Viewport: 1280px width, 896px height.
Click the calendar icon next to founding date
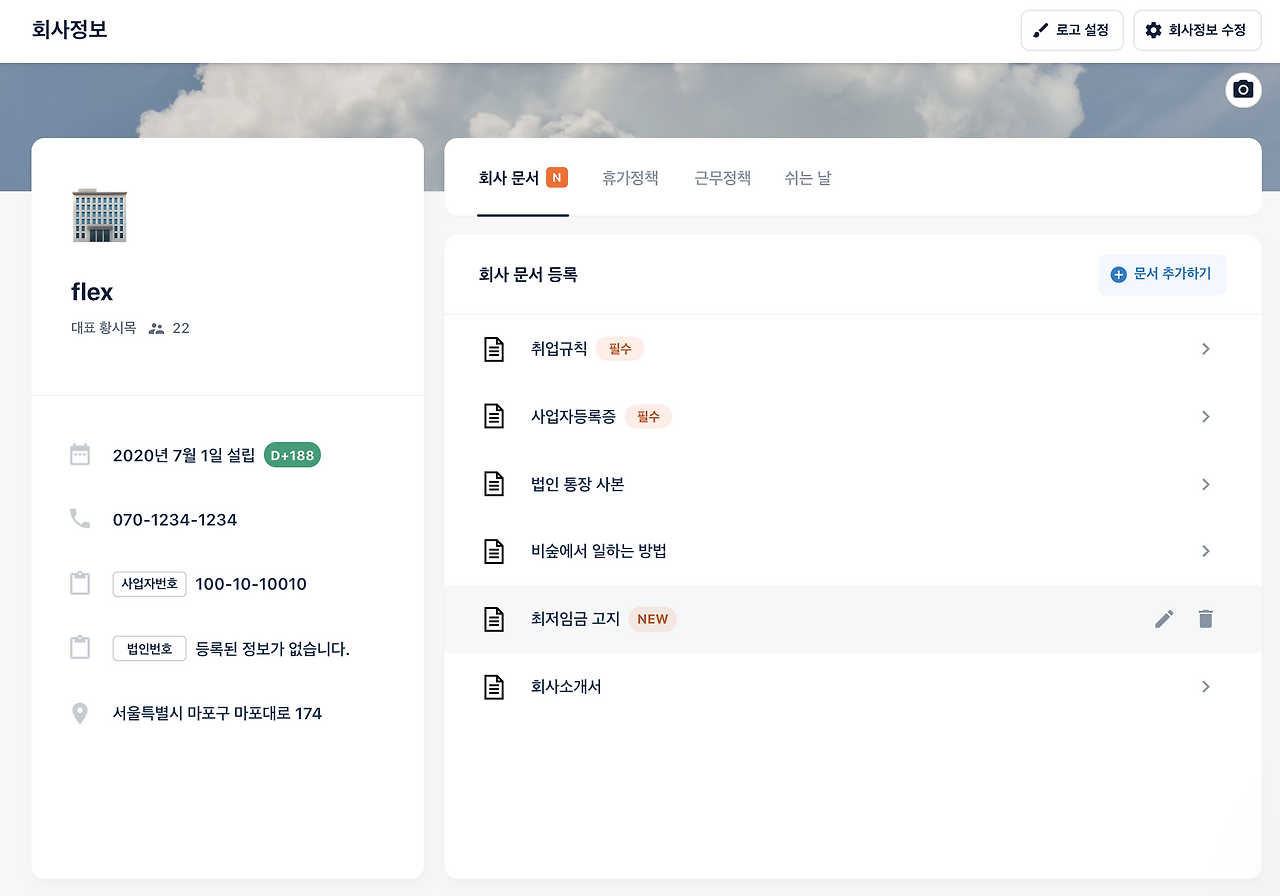tap(80, 455)
